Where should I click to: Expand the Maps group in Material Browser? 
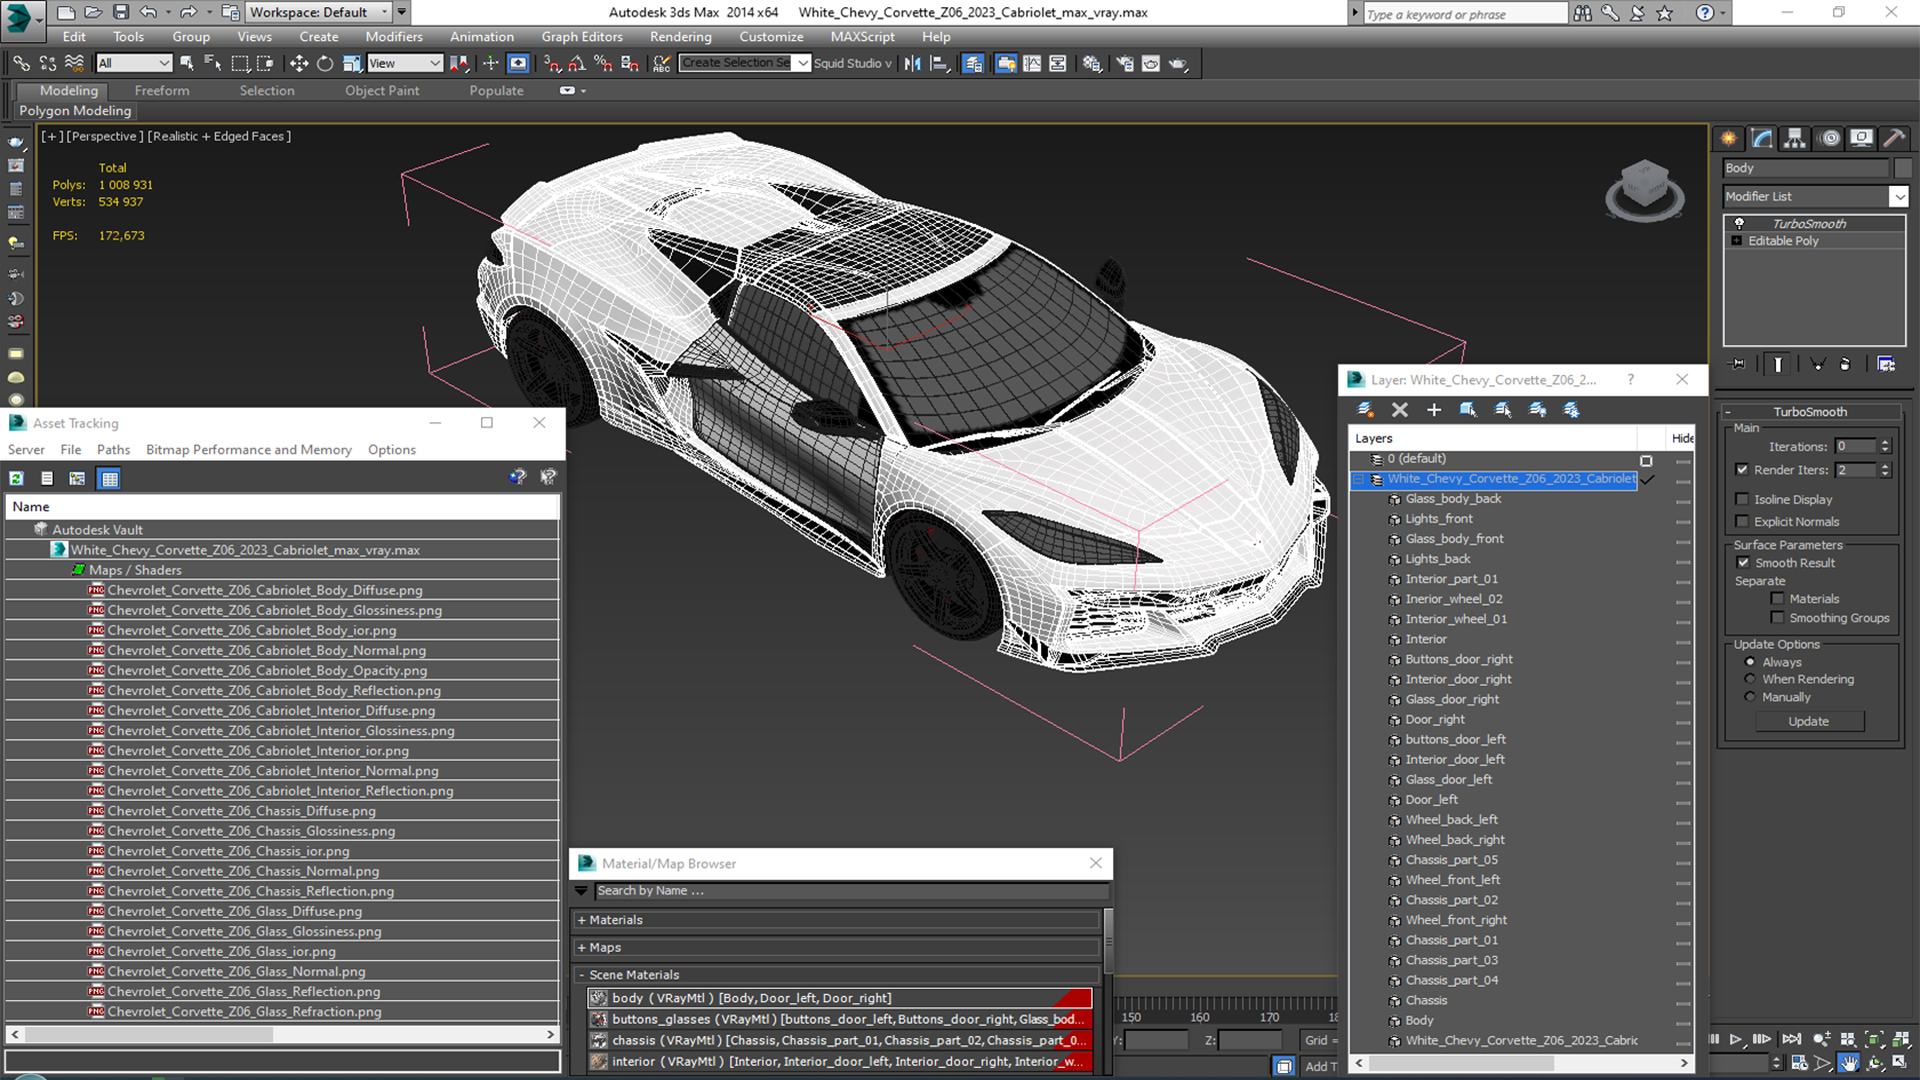coord(581,947)
